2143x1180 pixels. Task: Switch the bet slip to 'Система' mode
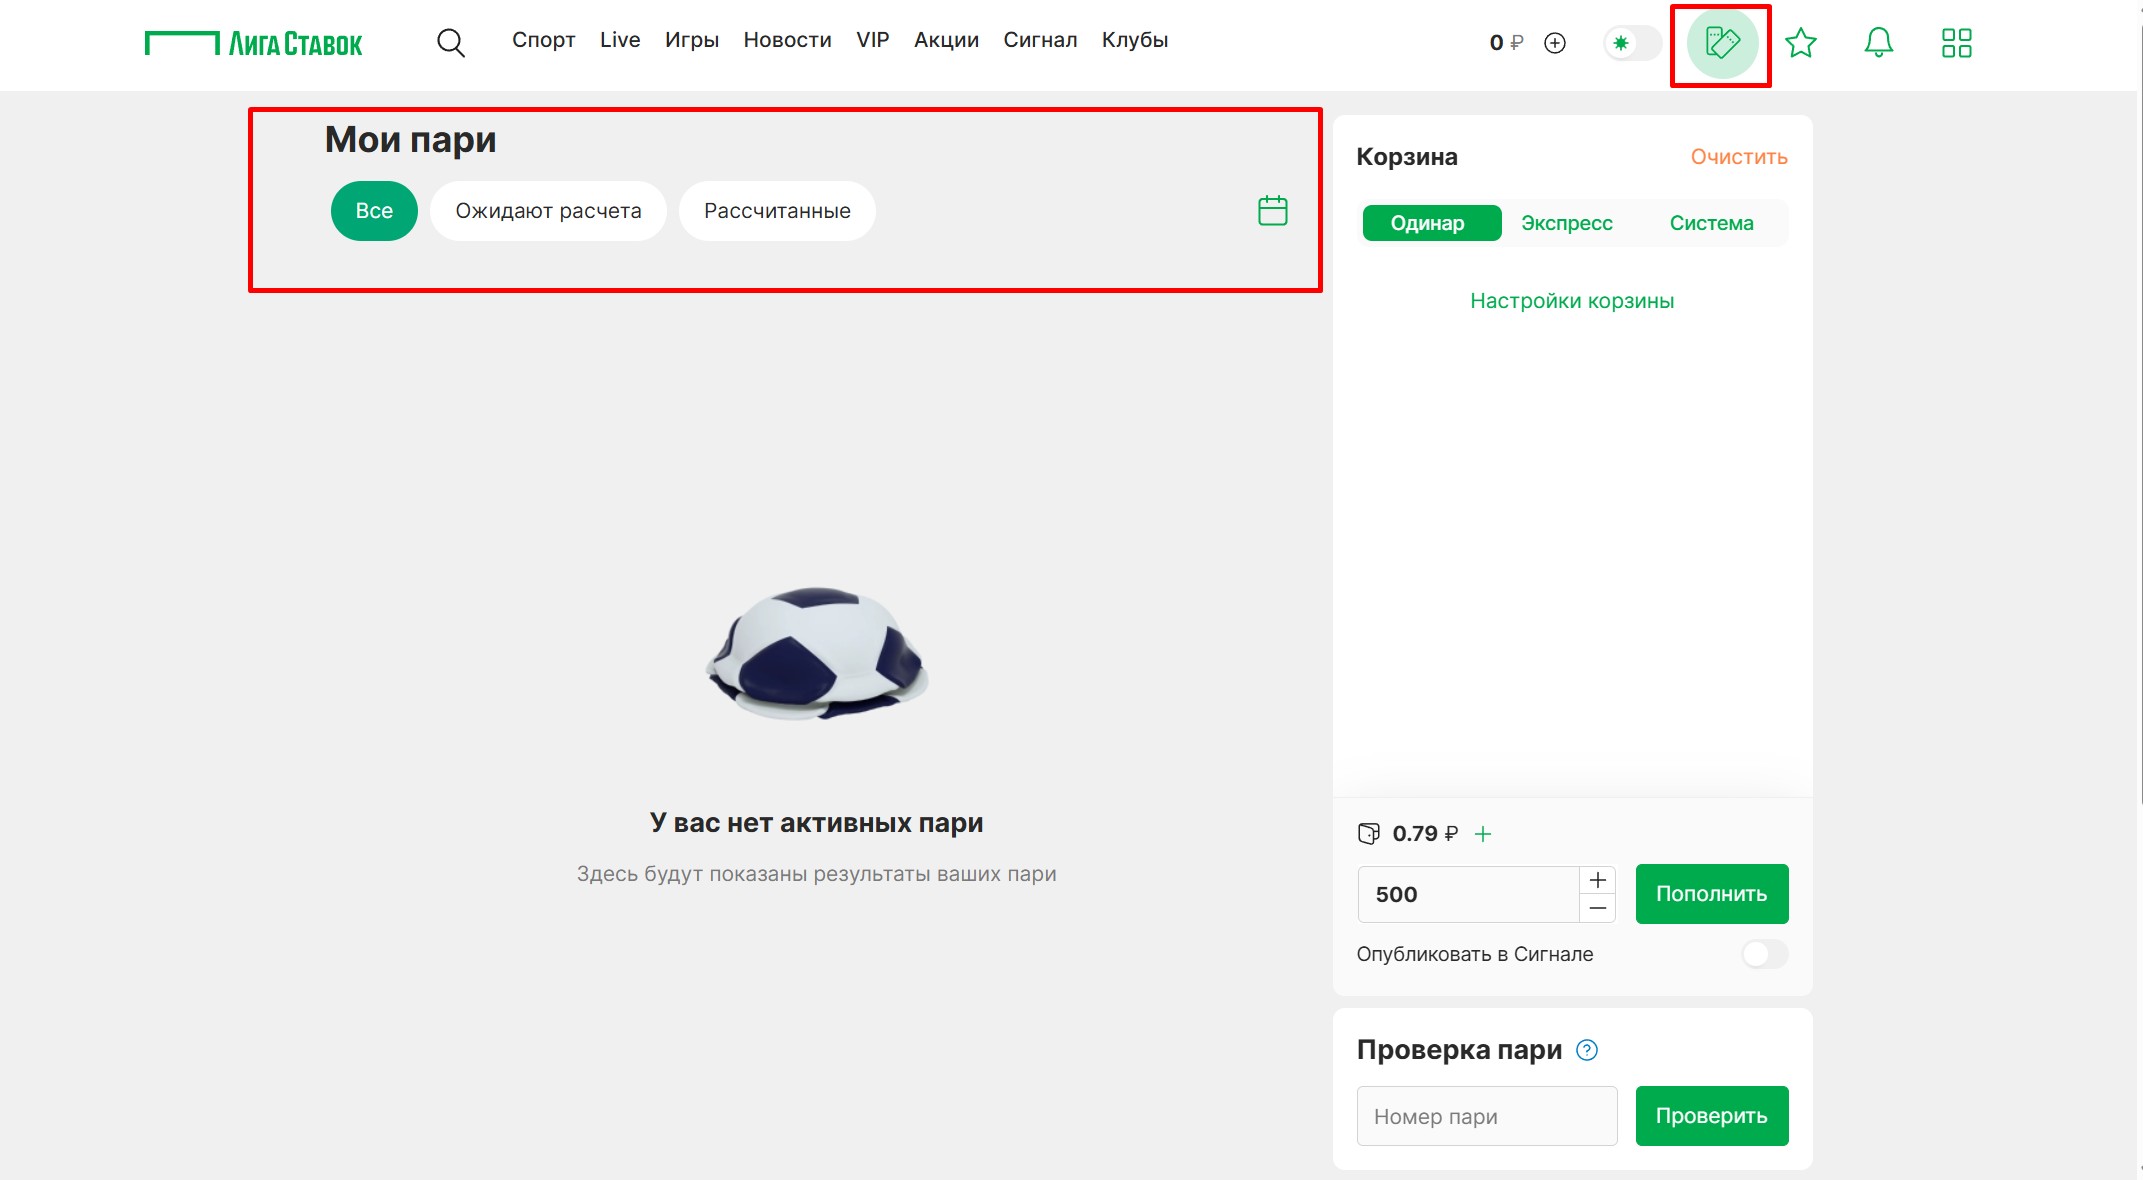pos(1711,222)
